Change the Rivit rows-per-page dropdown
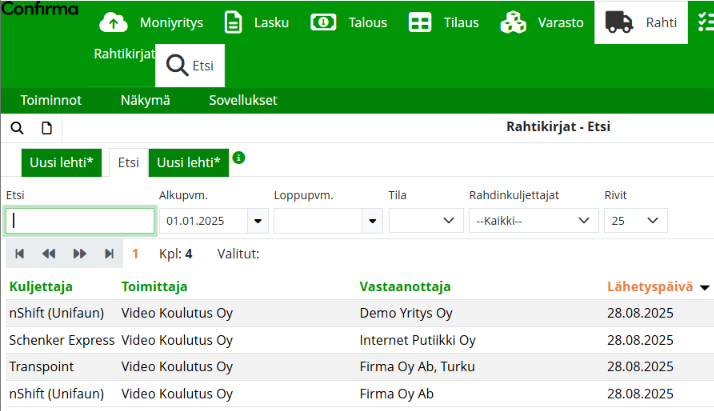The height and width of the screenshot is (411, 714). tap(636, 221)
